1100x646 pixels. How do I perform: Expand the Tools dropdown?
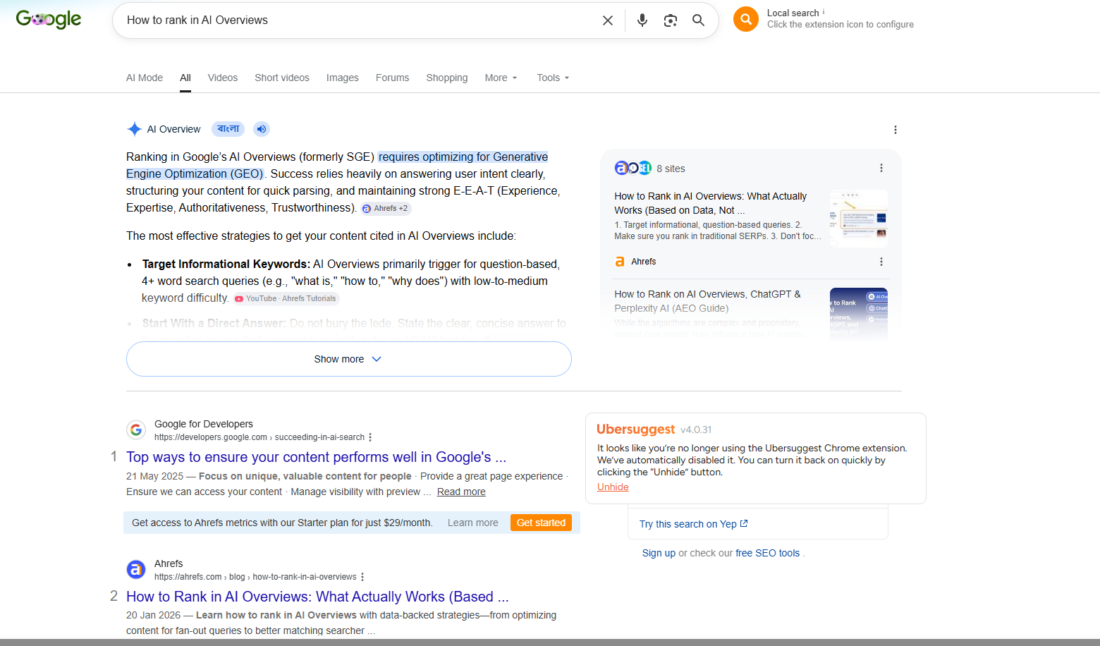553,78
